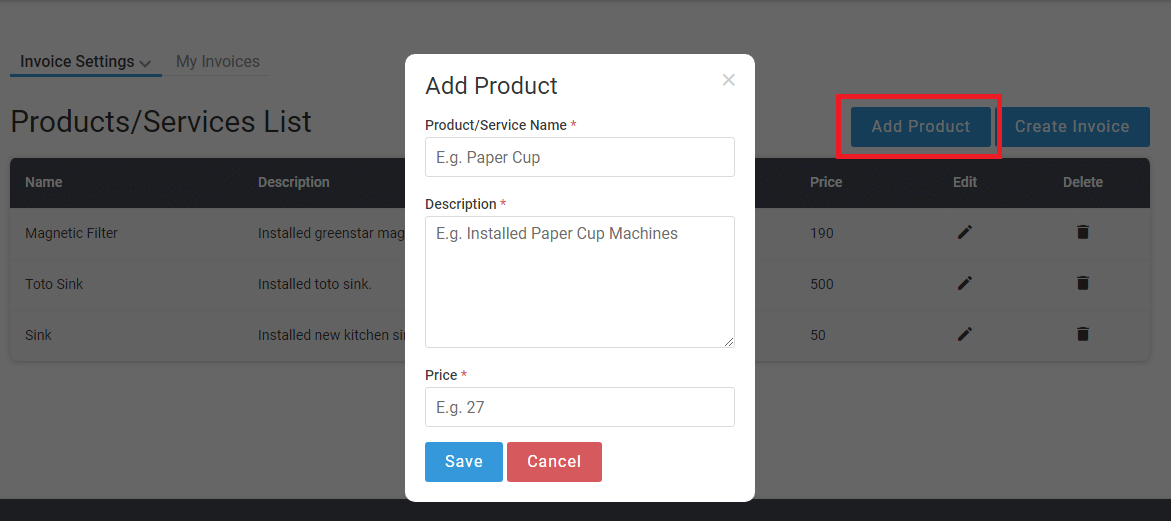Click the Create Invoice button

click(1072, 127)
